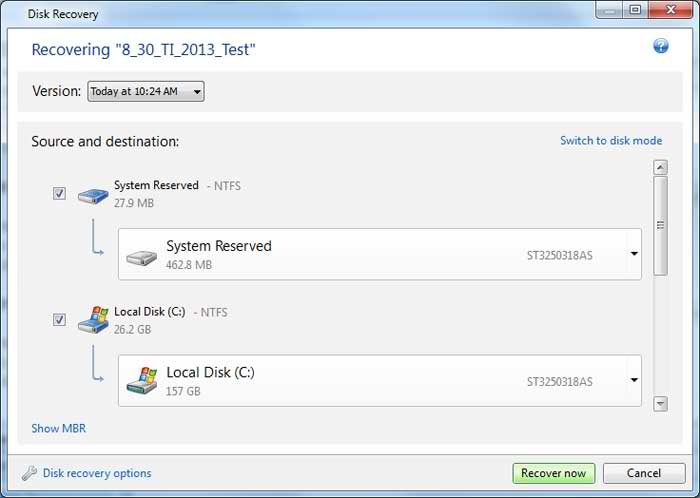The height and width of the screenshot is (498, 700).
Task: Click ST3250318AS in the System Reserved destination
Action: (560, 255)
